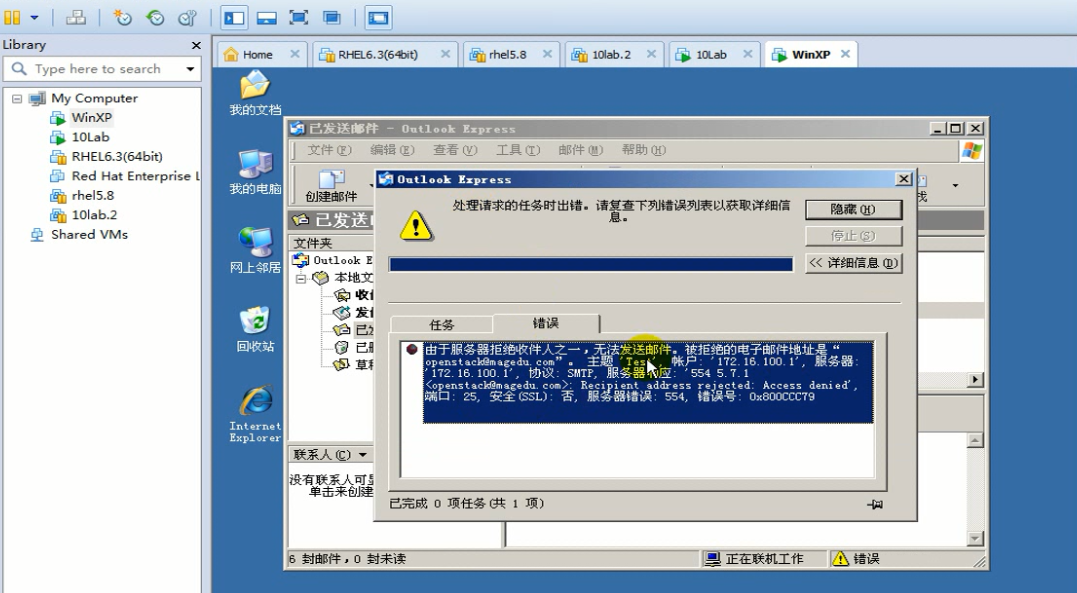Open the 查看(V) menu in Outlook Express
This screenshot has height=593, width=1077.
pyautogui.click(x=455, y=150)
